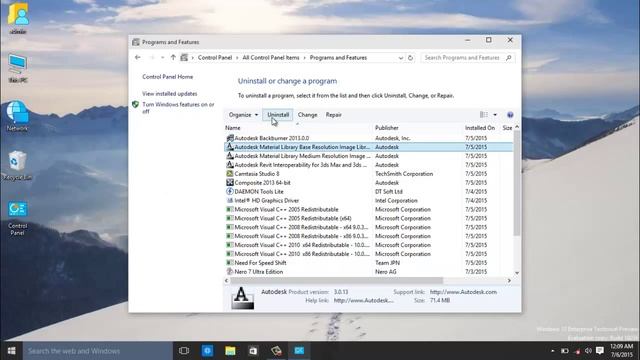This screenshot has height=360, width=640.
Task: Show hidden system tray icons
Action: [x=553, y=351]
